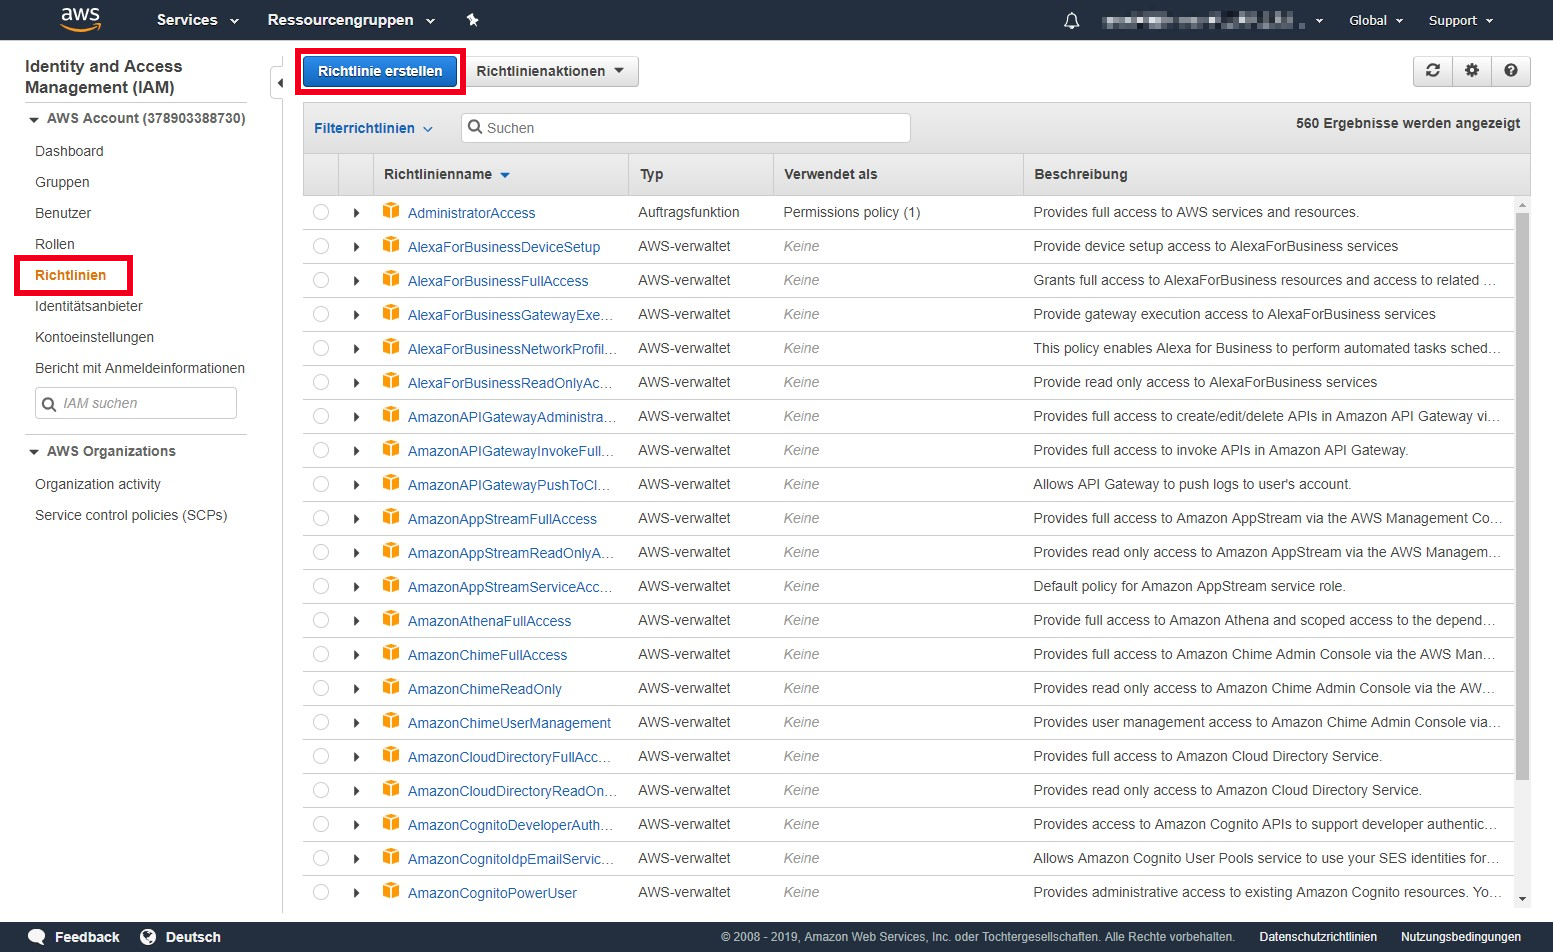Viewport: 1553px width, 952px height.
Task: Click the policy icon for AmazonChimeReadOnly
Action: coord(391,687)
